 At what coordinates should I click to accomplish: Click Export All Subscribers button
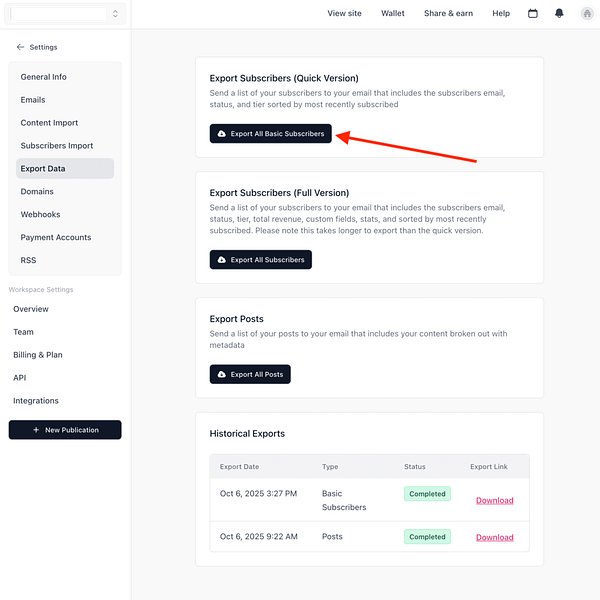tap(261, 260)
